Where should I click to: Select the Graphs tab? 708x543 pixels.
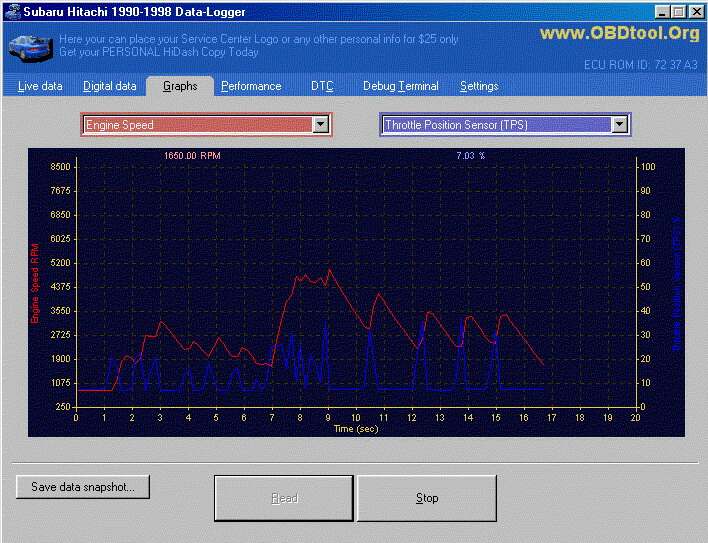point(180,86)
